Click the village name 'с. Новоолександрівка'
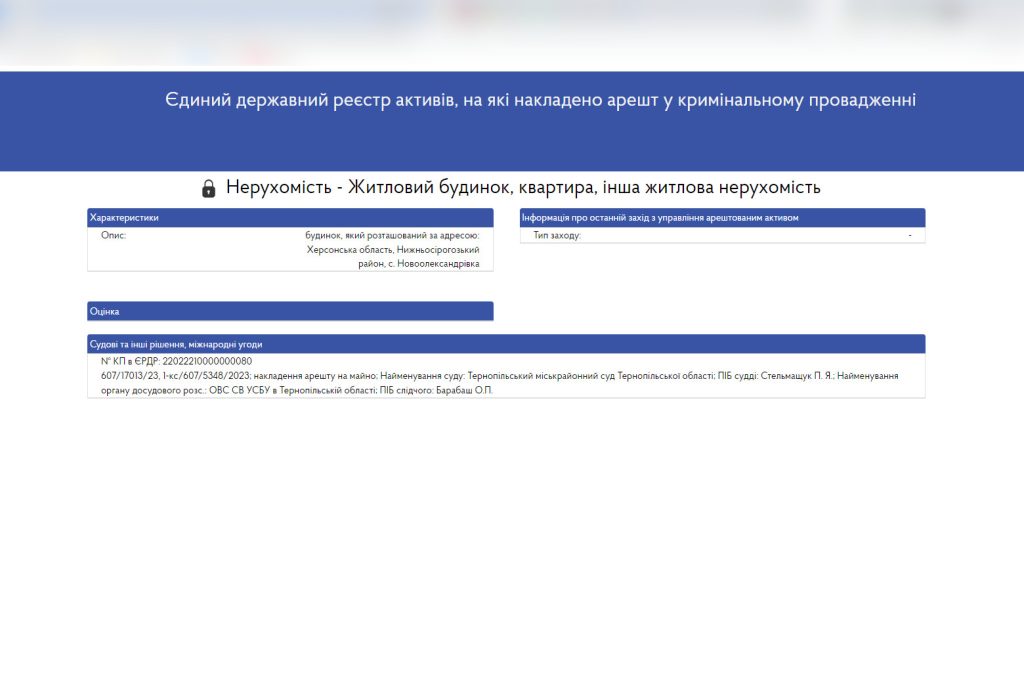This screenshot has width=1024, height=683. point(432,264)
